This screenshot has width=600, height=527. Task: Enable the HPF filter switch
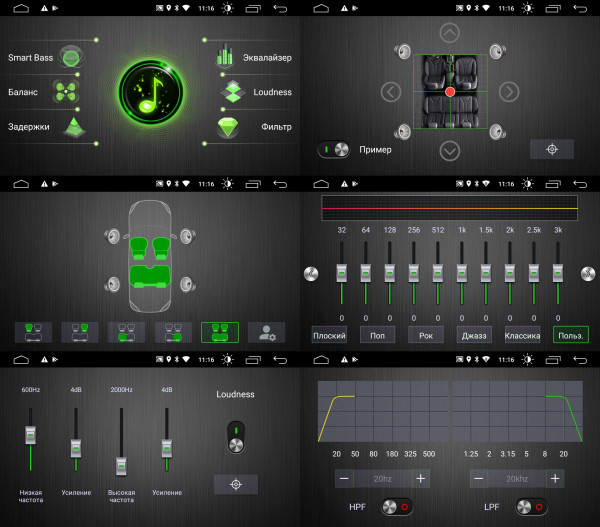[397, 507]
